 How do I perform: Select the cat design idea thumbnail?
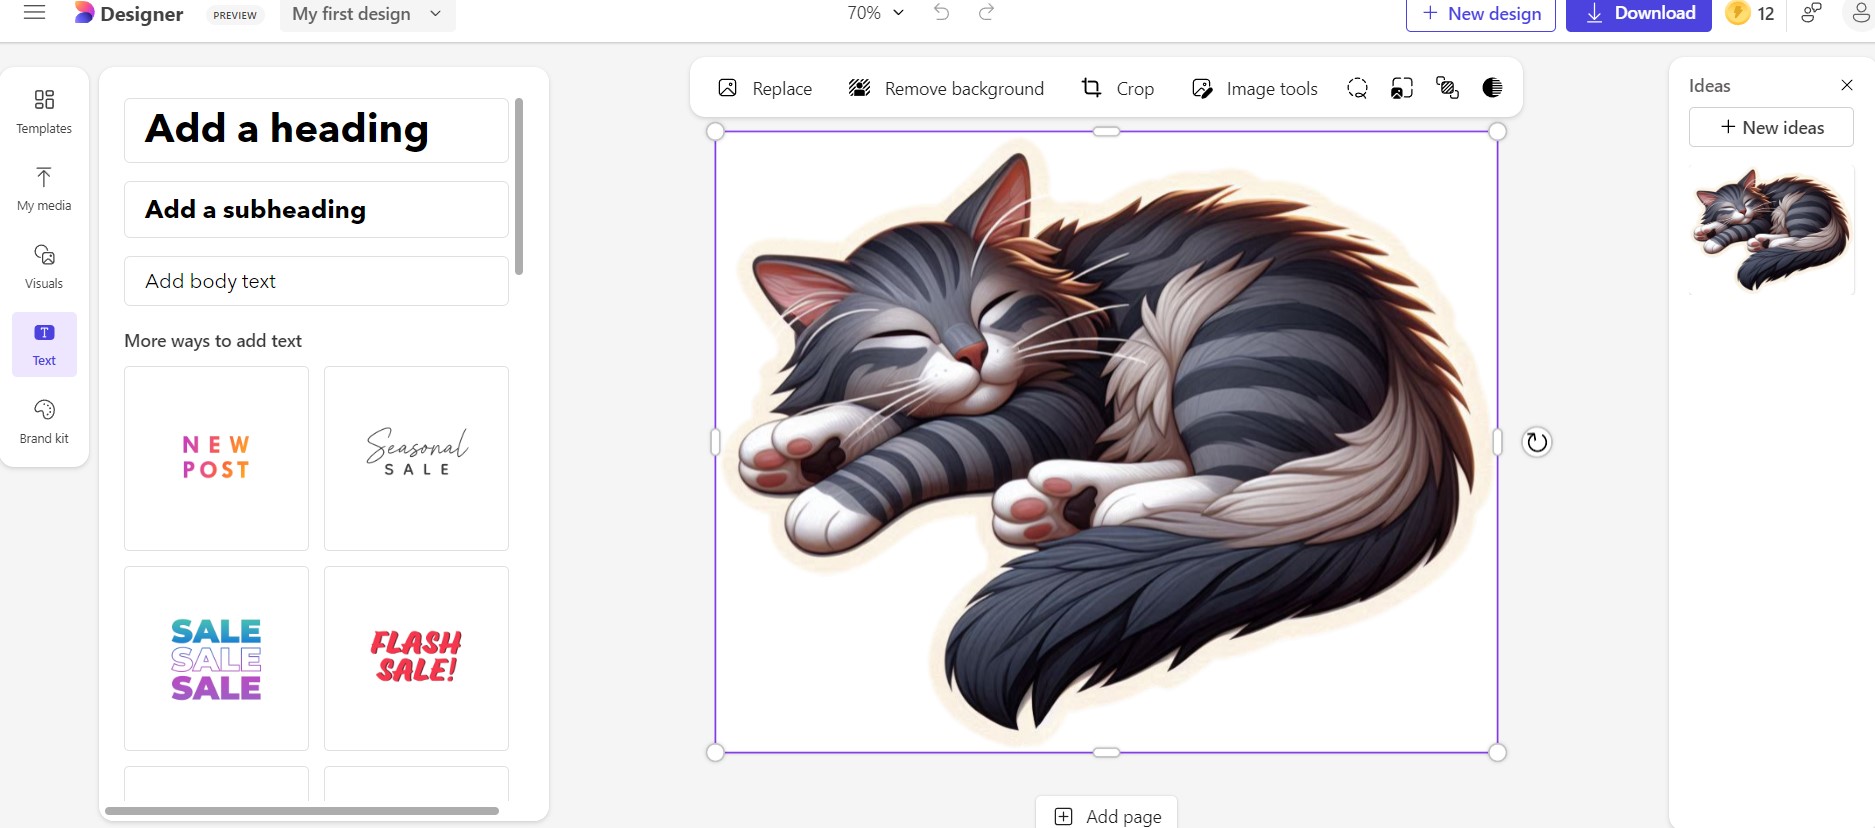[x=1771, y=230]
